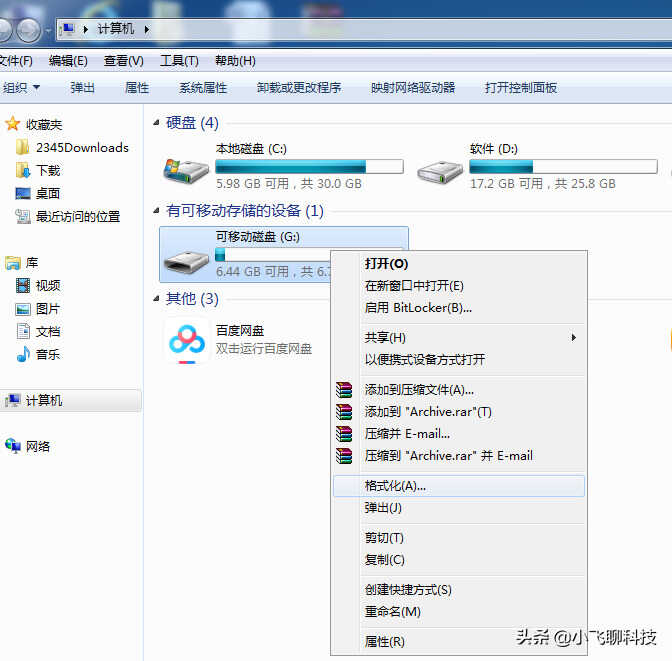Click 映射网络驱动器 in toolbar

(413, 88)
